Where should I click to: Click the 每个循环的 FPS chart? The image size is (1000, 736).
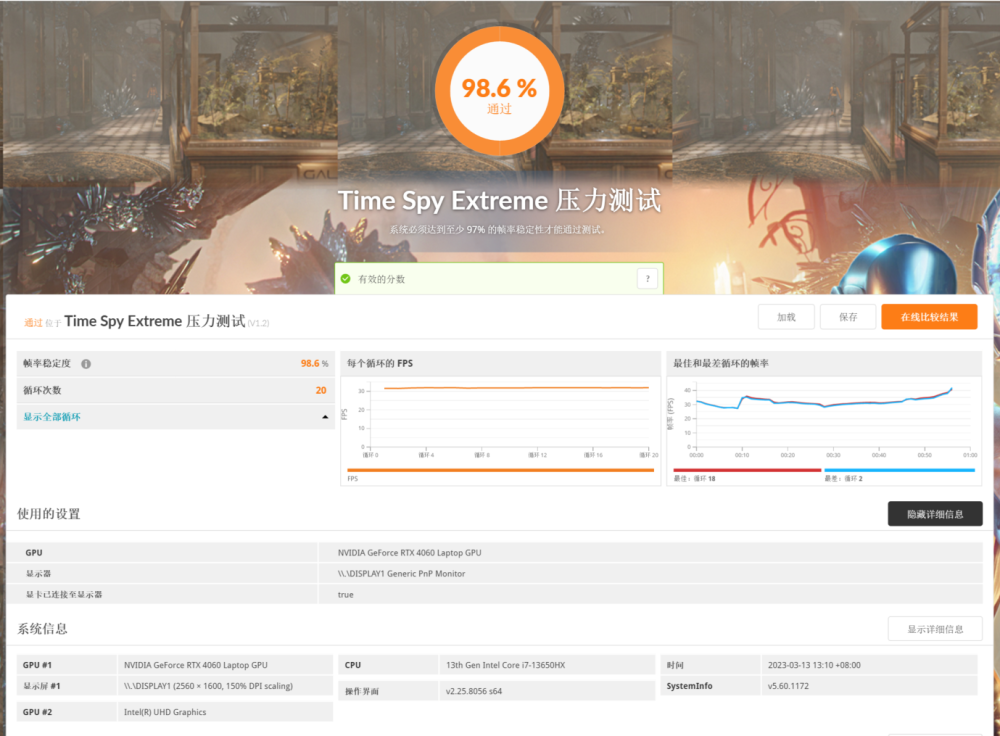tap(500, 418)
